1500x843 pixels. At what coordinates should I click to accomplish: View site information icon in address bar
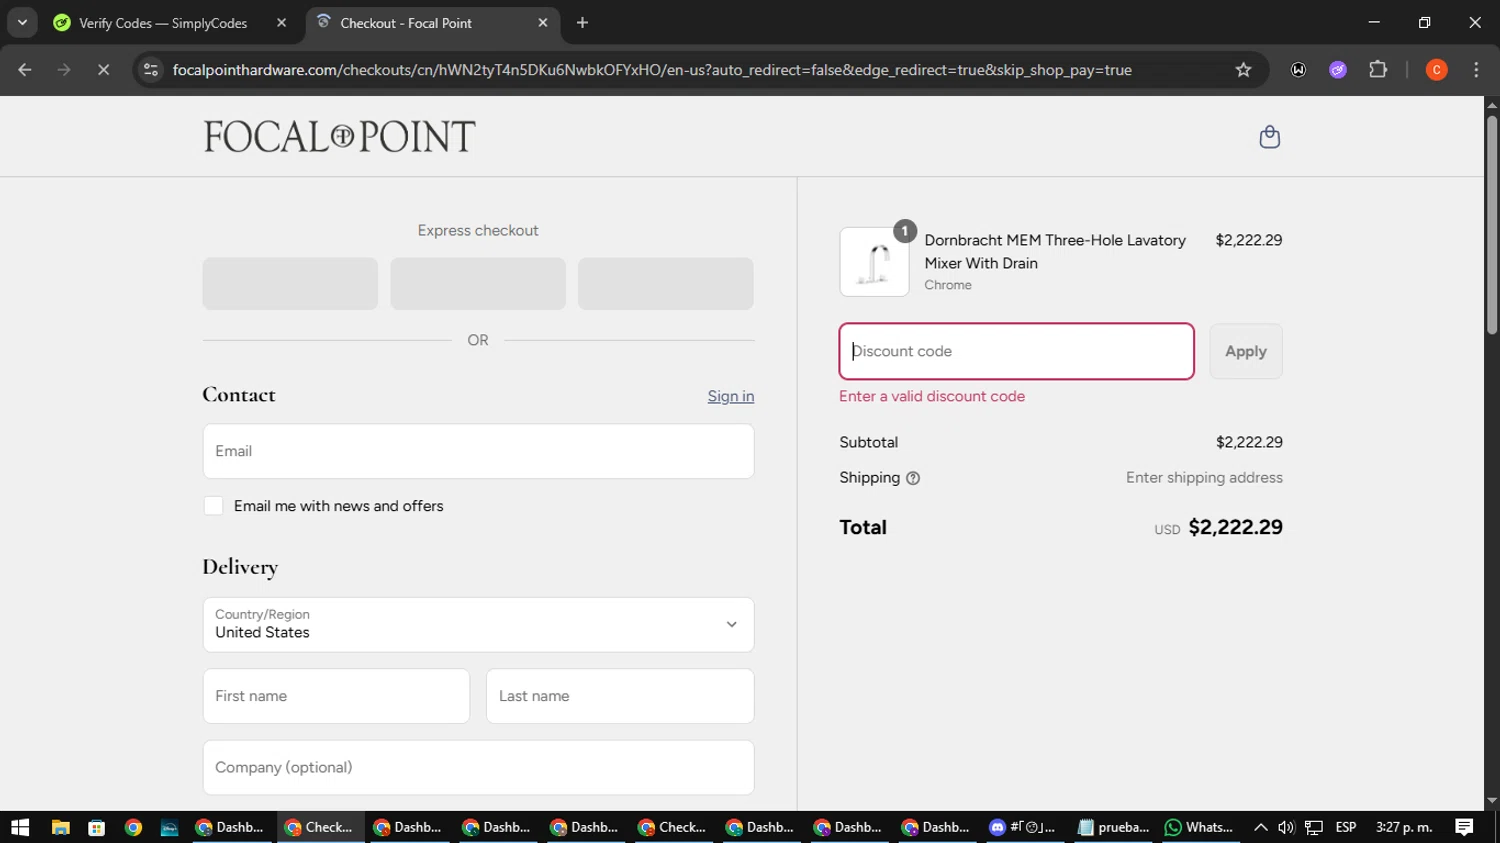tap(151, 70)
